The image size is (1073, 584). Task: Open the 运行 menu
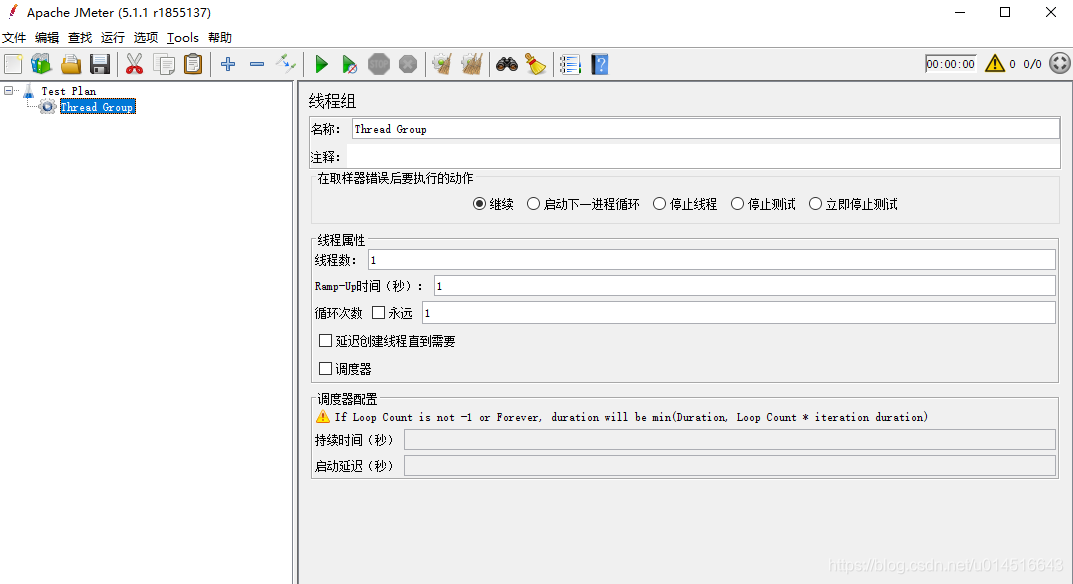pos(112,38)
